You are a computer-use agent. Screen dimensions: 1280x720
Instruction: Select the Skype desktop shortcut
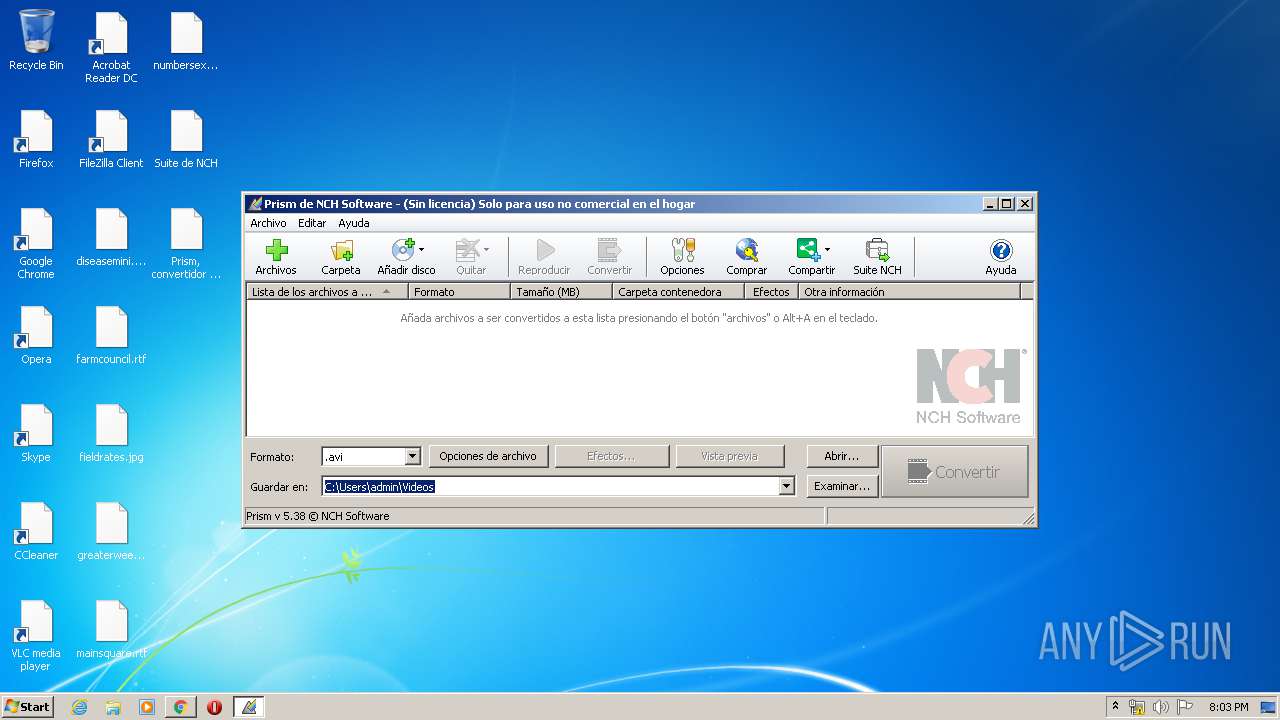point(36,433)
